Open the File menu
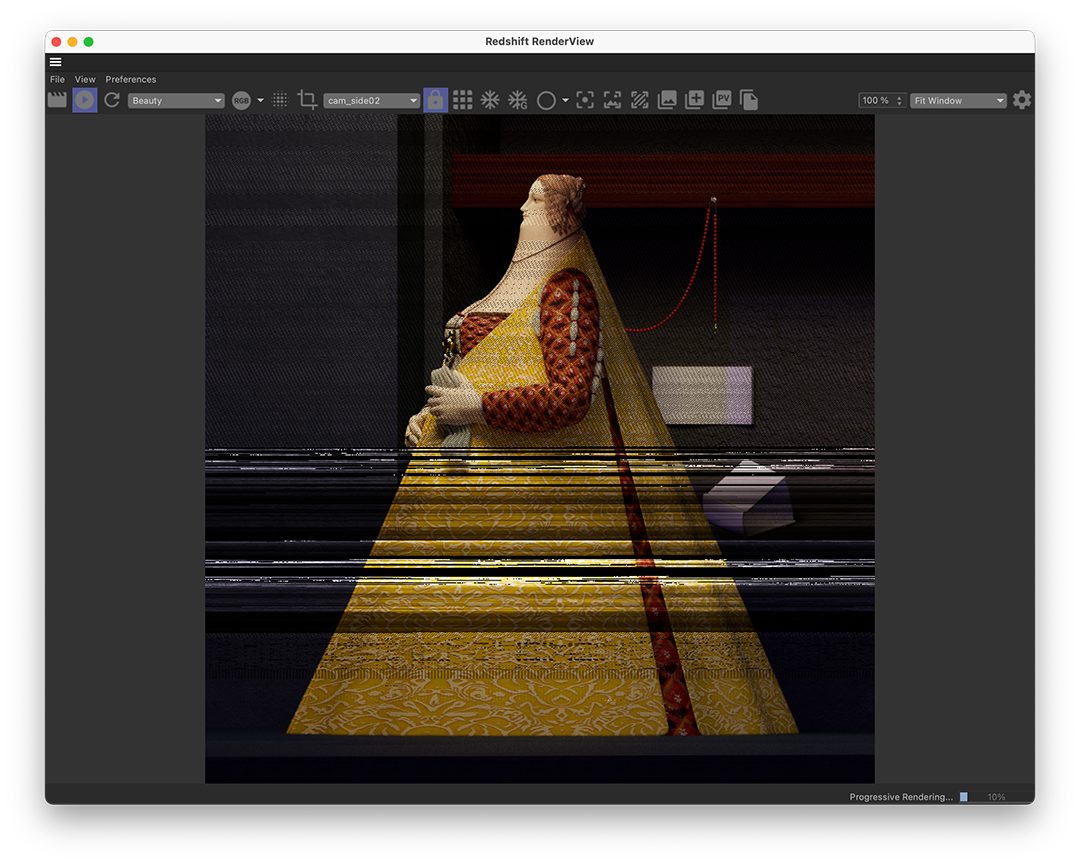The height and width of the screenshot is (864, 1080). pyautogui.click(x=57, y=79)
